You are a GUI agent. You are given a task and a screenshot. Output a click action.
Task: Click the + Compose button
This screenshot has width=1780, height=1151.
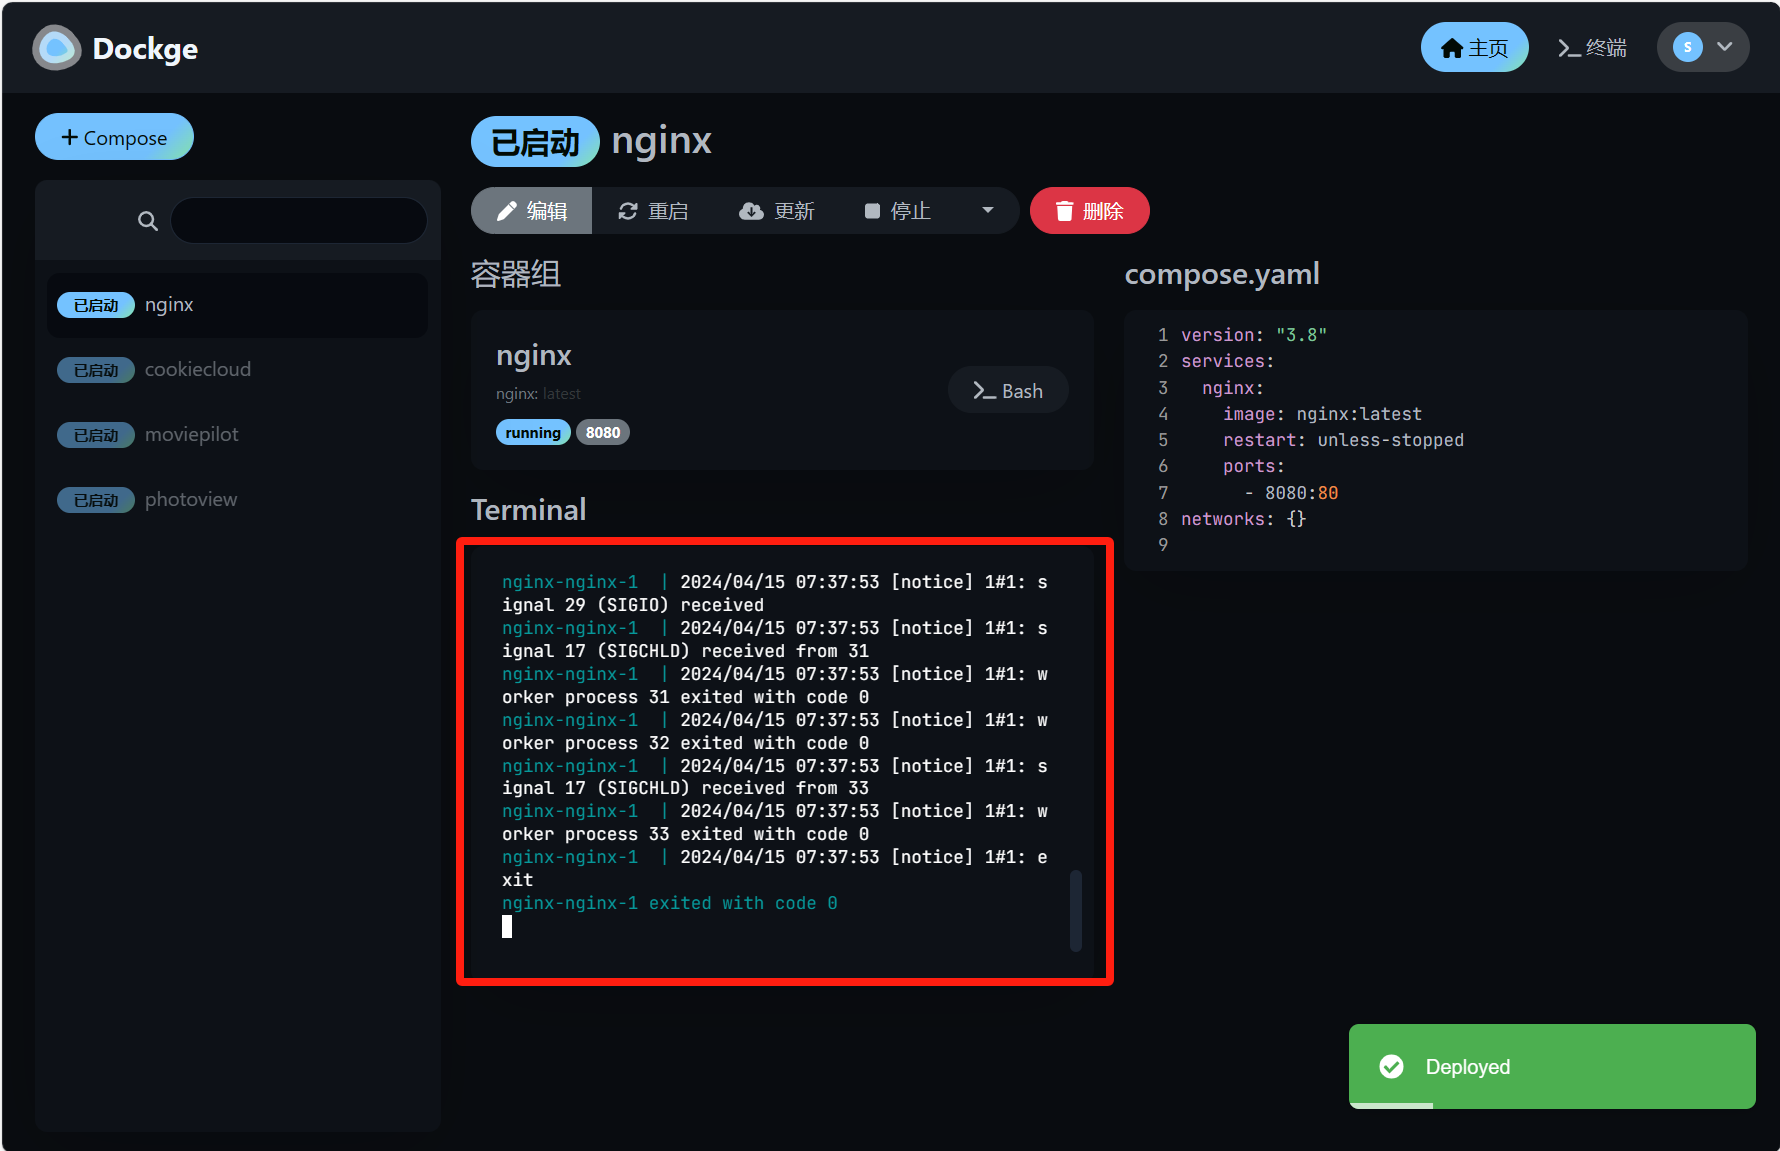[x=114, y=137]
